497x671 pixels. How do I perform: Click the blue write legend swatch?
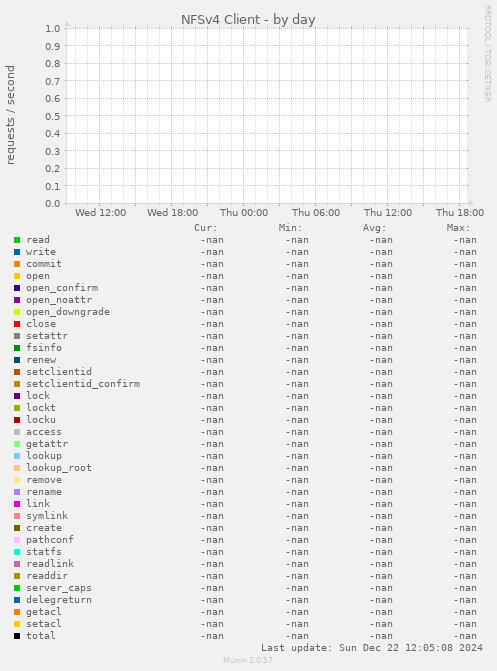tap(17, 252)
